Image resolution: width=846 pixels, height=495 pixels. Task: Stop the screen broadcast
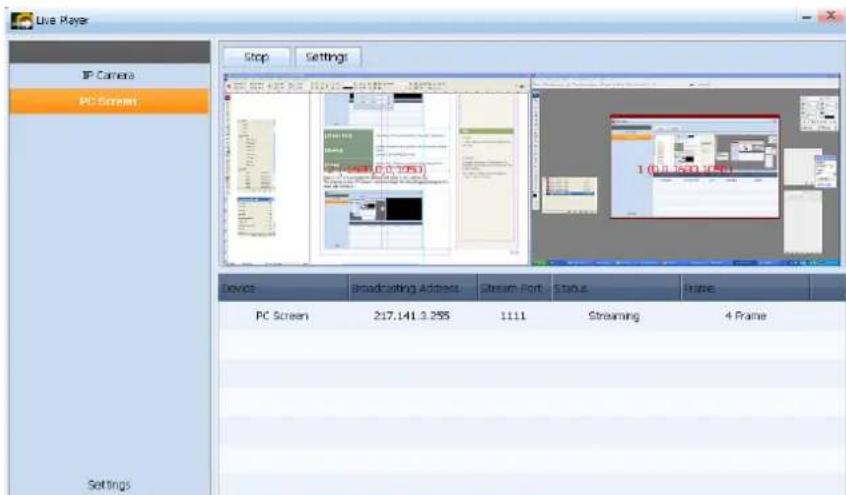[x=256, y=57]
